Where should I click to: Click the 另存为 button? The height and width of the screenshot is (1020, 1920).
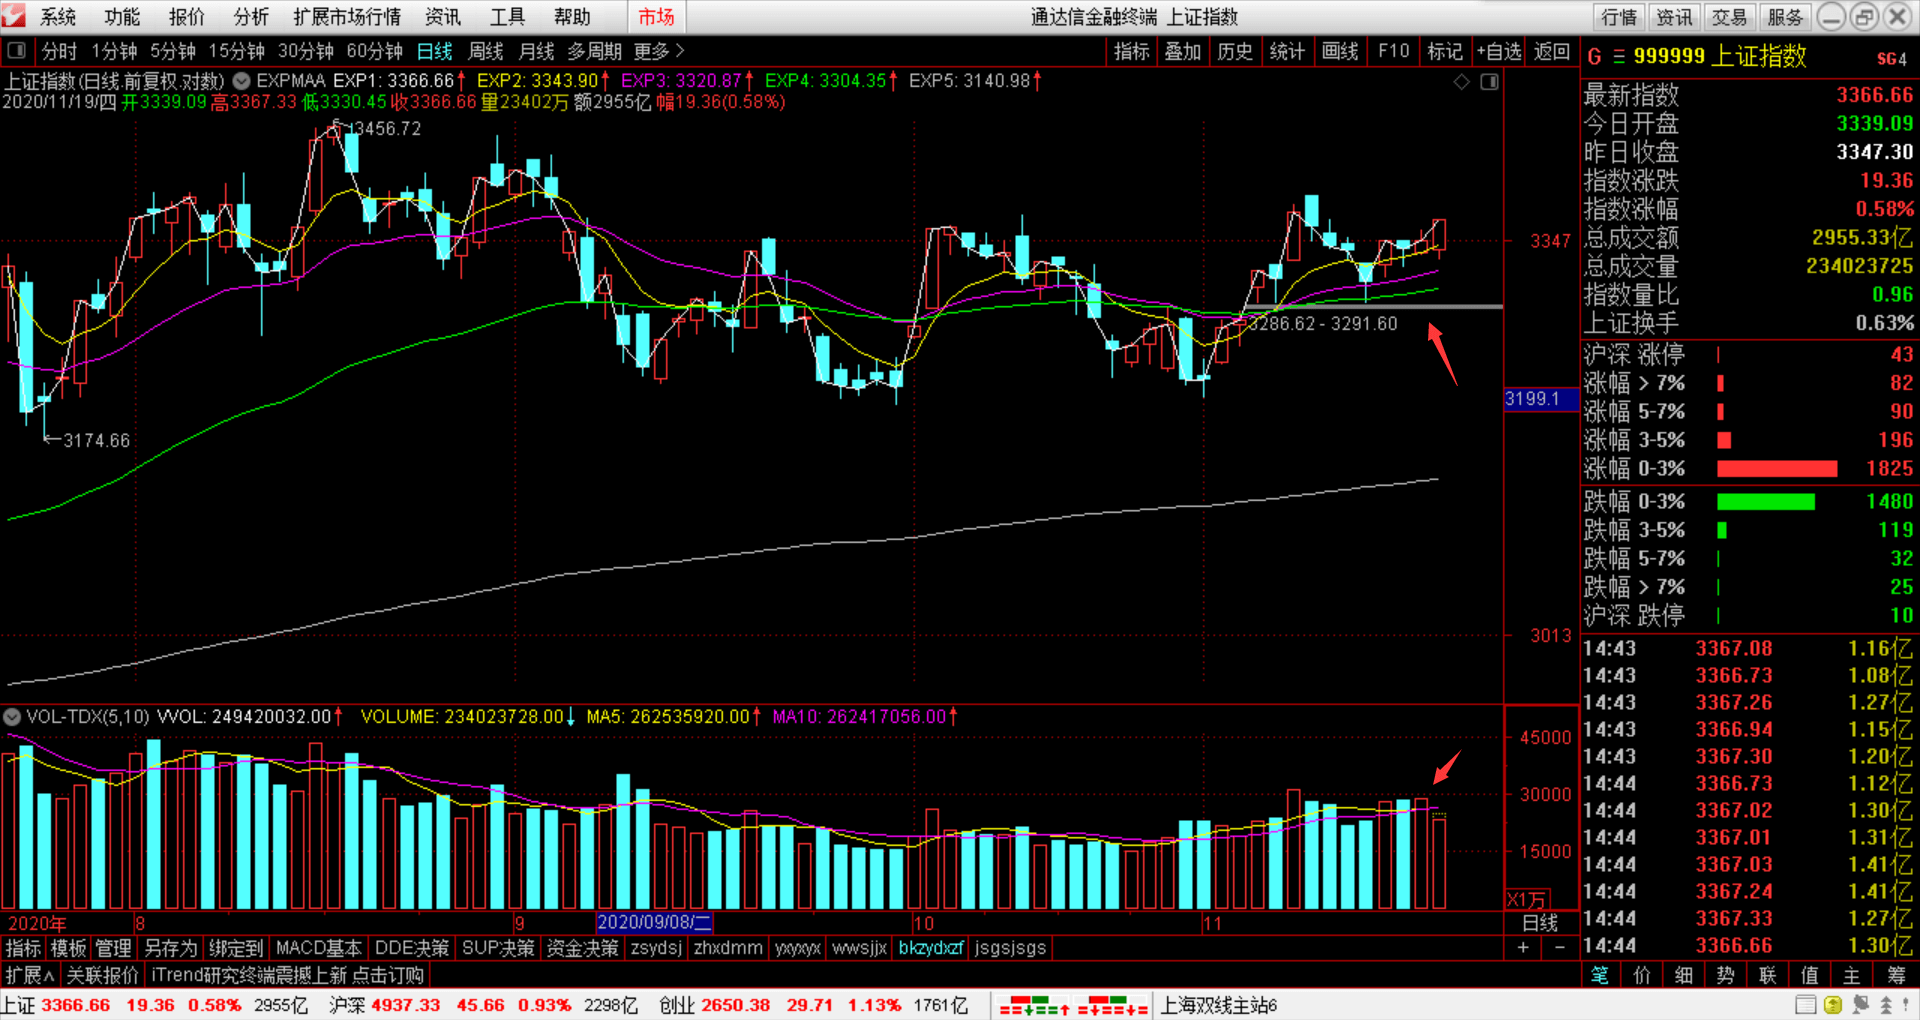171,948
